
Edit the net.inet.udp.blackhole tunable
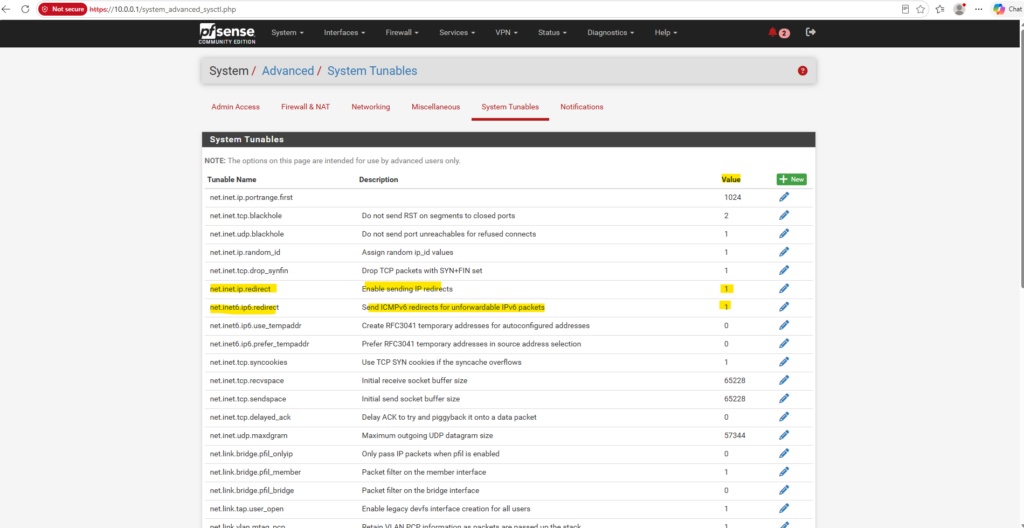(784, 233)
